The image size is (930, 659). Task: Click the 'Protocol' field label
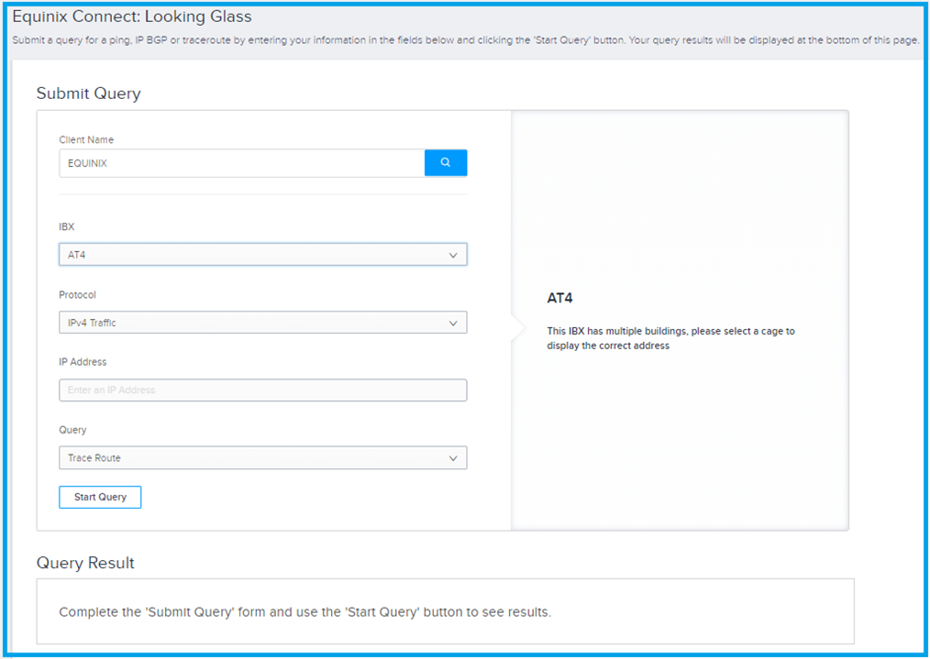click(x=77, y=295)
